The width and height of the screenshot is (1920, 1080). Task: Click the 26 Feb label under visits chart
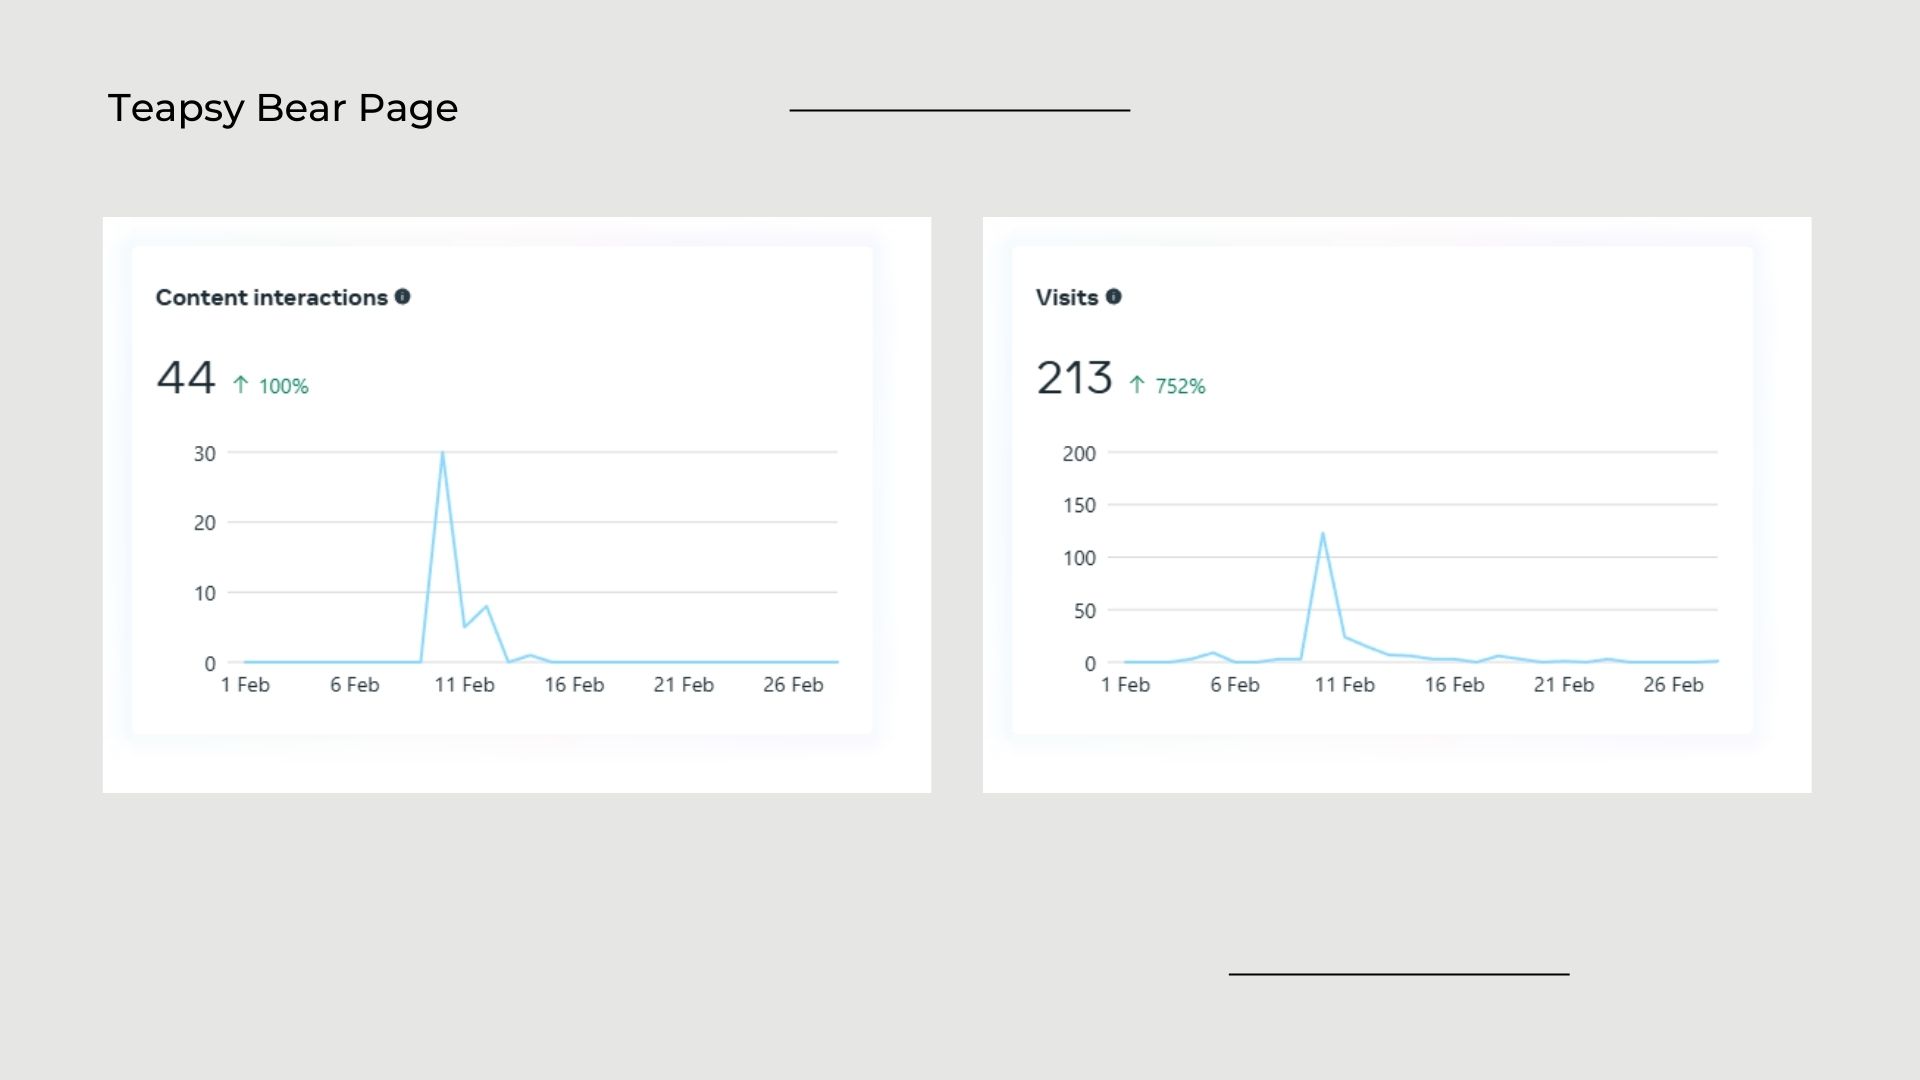[1672, 685]
